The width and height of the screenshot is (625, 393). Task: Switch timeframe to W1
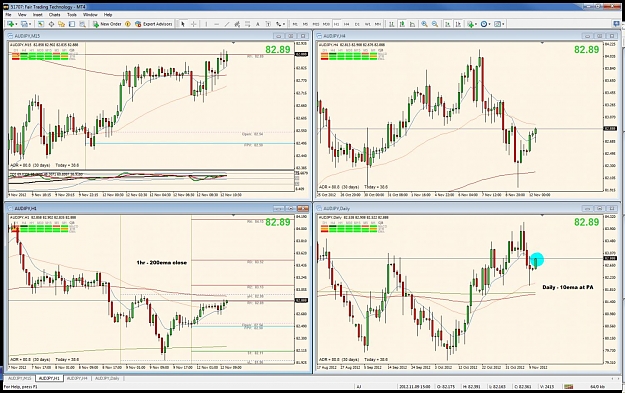[367, 24]
